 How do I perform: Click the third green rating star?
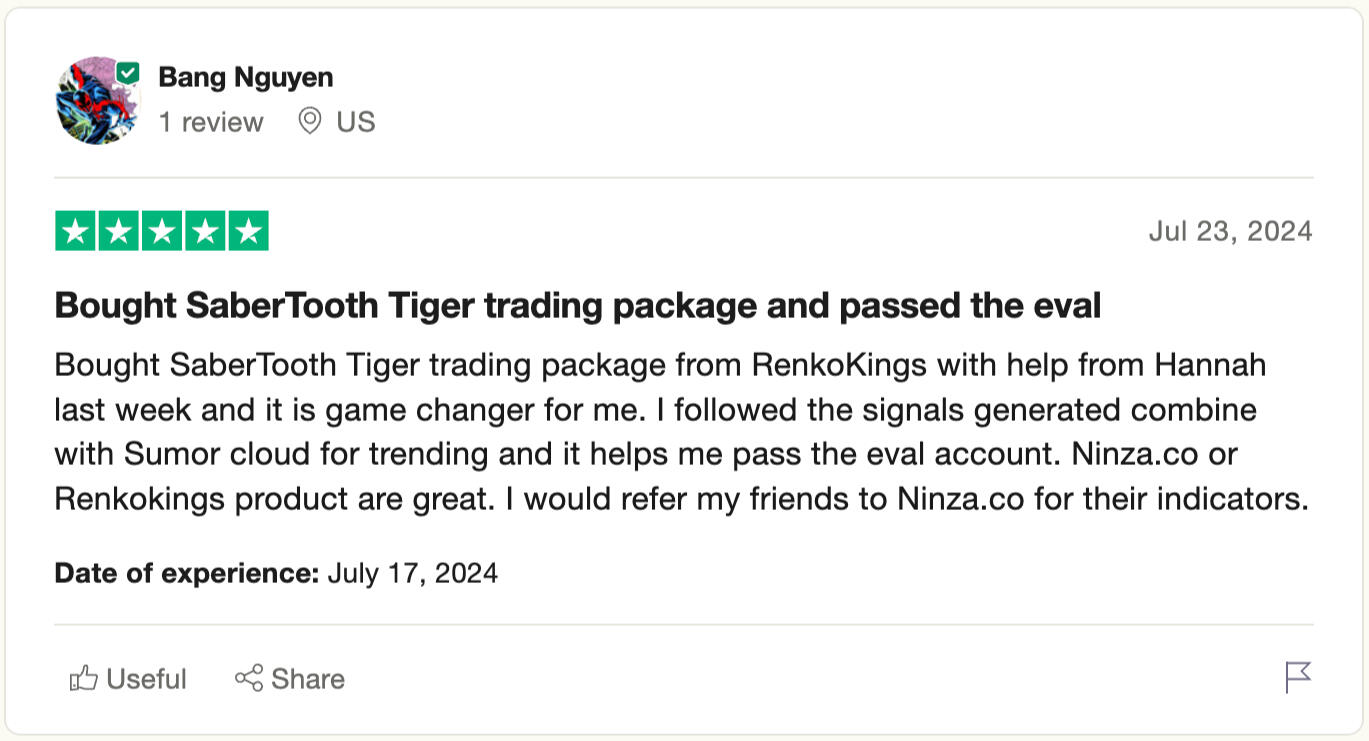click(161, 231)
